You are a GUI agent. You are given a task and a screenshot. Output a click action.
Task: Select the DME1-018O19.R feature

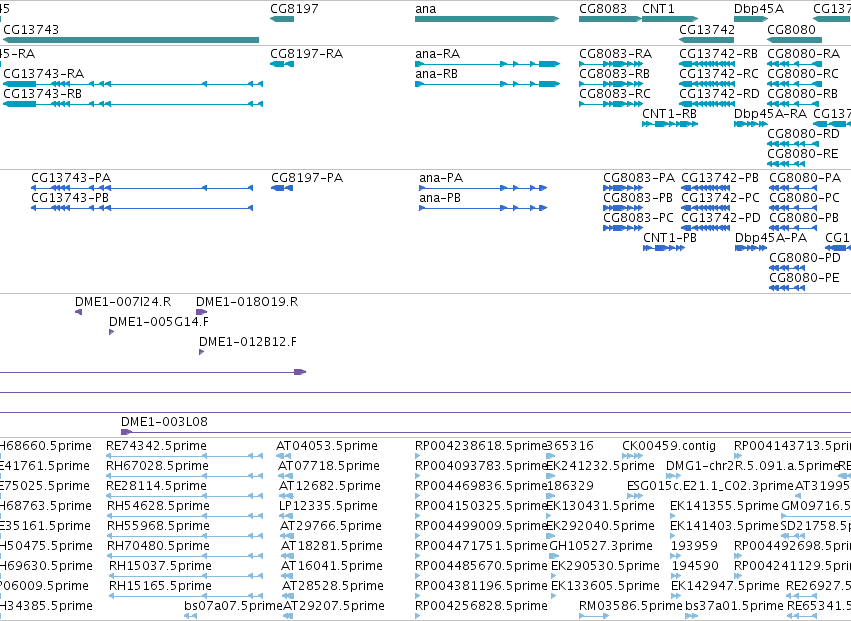[201, 312]
